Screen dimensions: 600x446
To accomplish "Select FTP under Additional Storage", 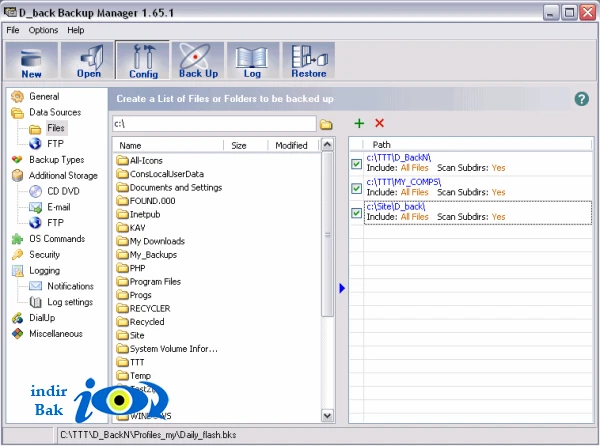I will (x=55, y=223).
